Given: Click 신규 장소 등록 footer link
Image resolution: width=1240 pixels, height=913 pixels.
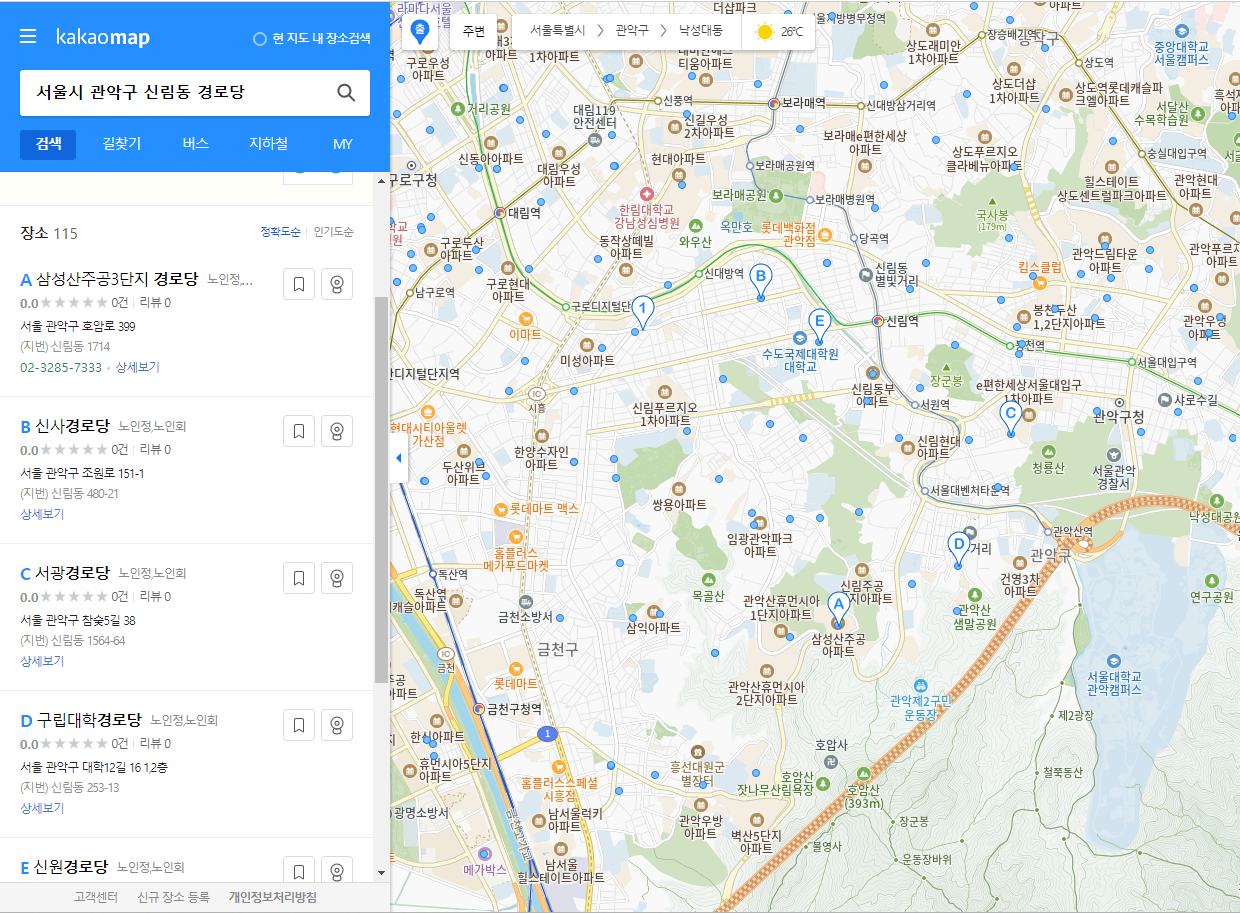Looking at the screenshot, I should pos(174,897).
